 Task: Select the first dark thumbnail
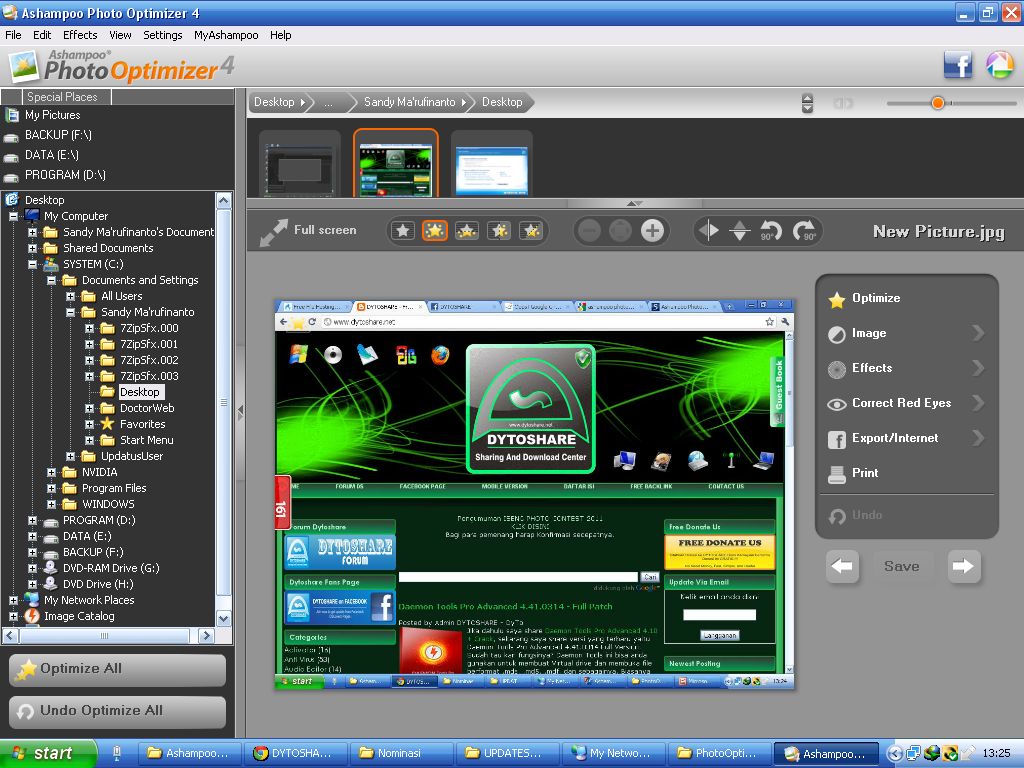click(x=299, y=164)
